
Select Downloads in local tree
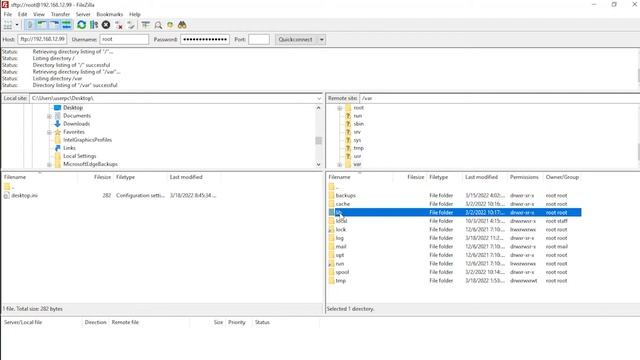tap(76, 124)
